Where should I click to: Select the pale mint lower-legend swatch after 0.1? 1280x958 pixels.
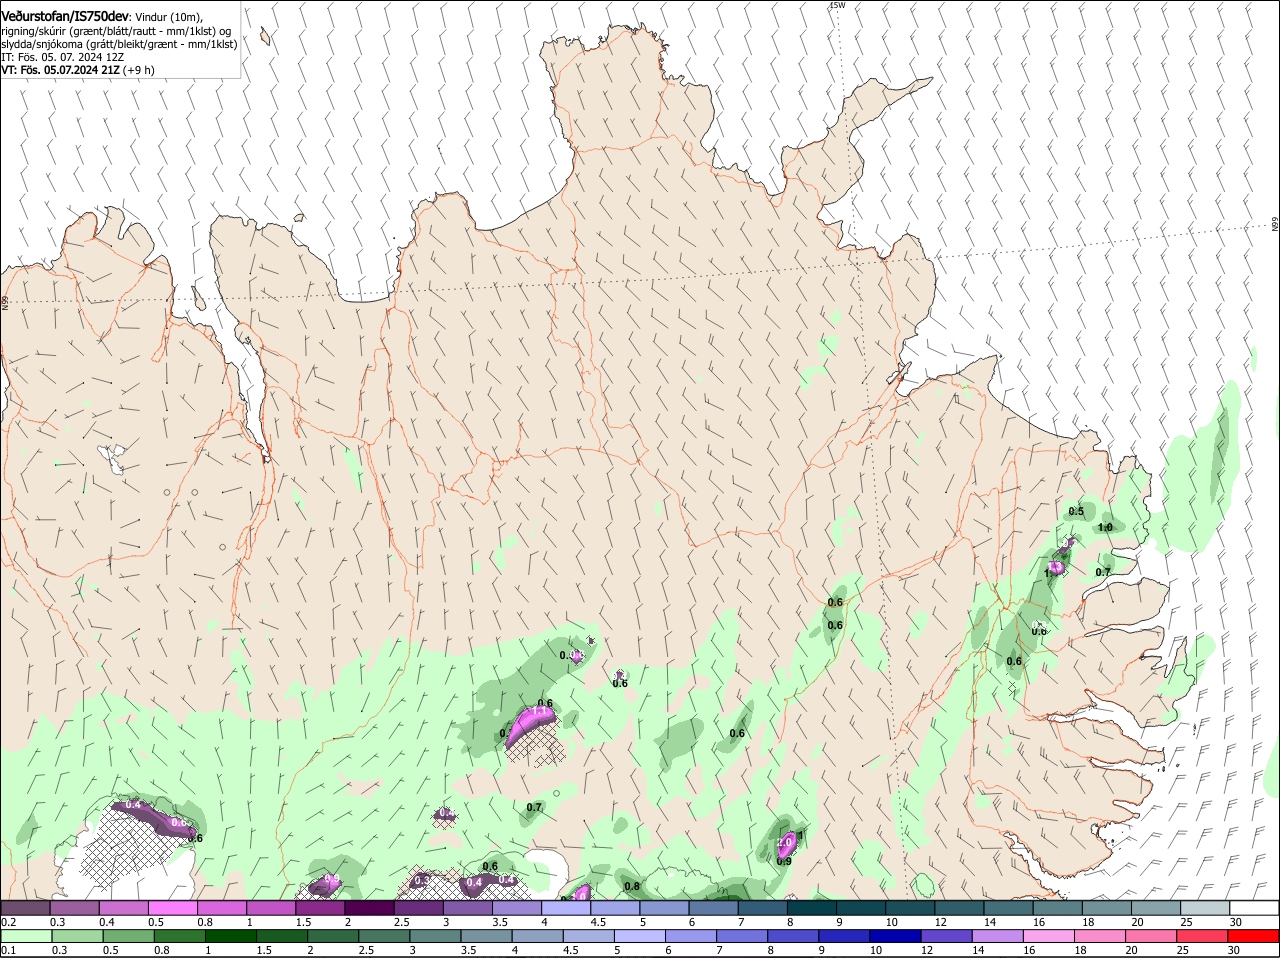tap(26, 936)
